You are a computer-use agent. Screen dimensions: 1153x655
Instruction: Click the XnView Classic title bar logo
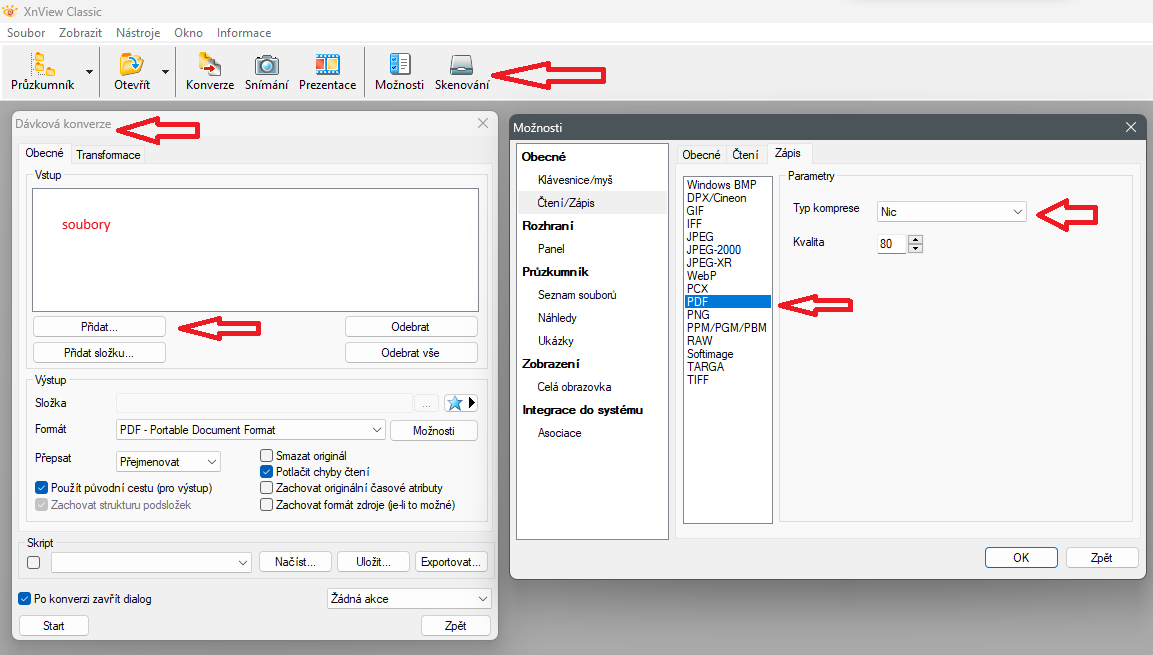click(x=10, y=11)
